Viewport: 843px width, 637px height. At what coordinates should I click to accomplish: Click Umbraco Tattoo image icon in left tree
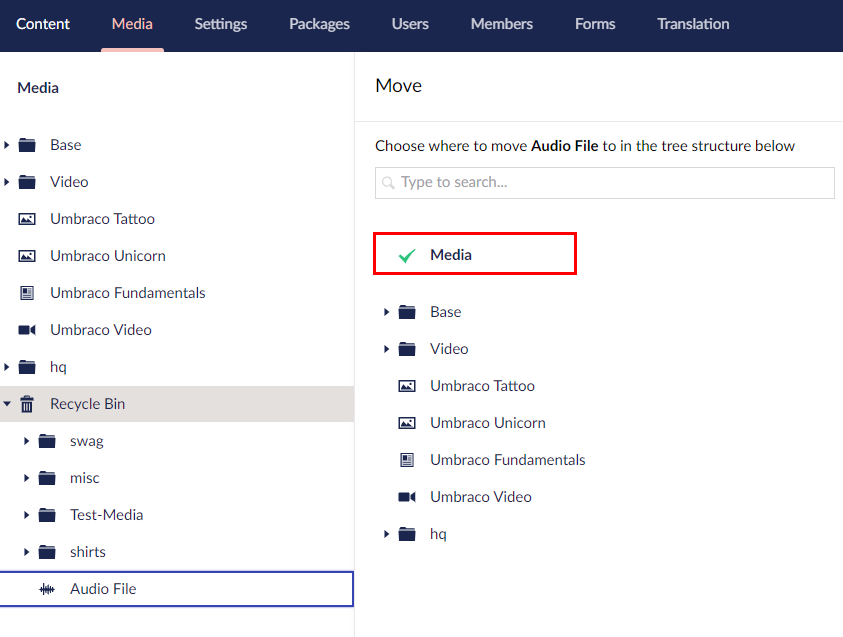[27, 219]
